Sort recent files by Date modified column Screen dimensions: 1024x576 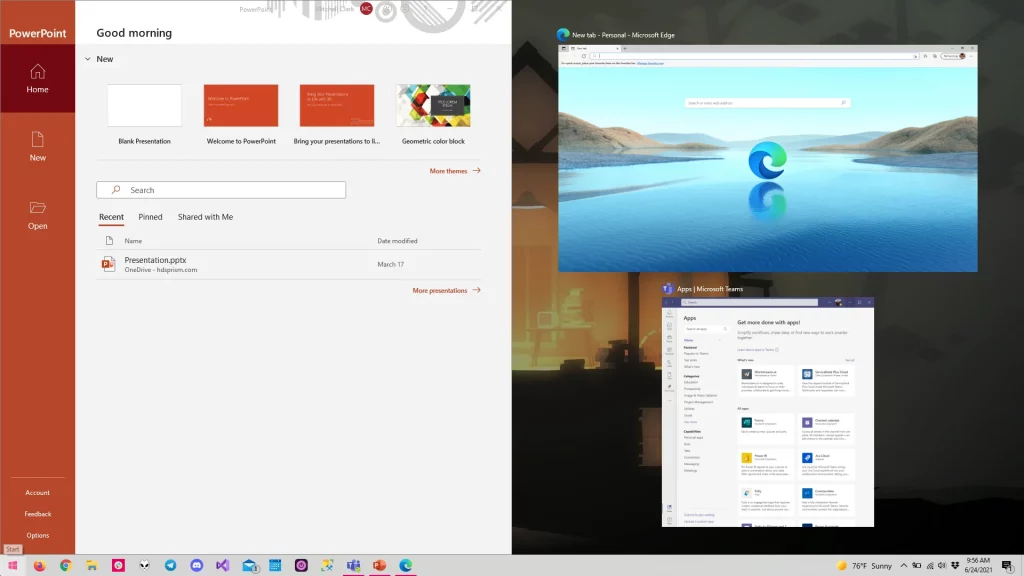pos(397,241)
